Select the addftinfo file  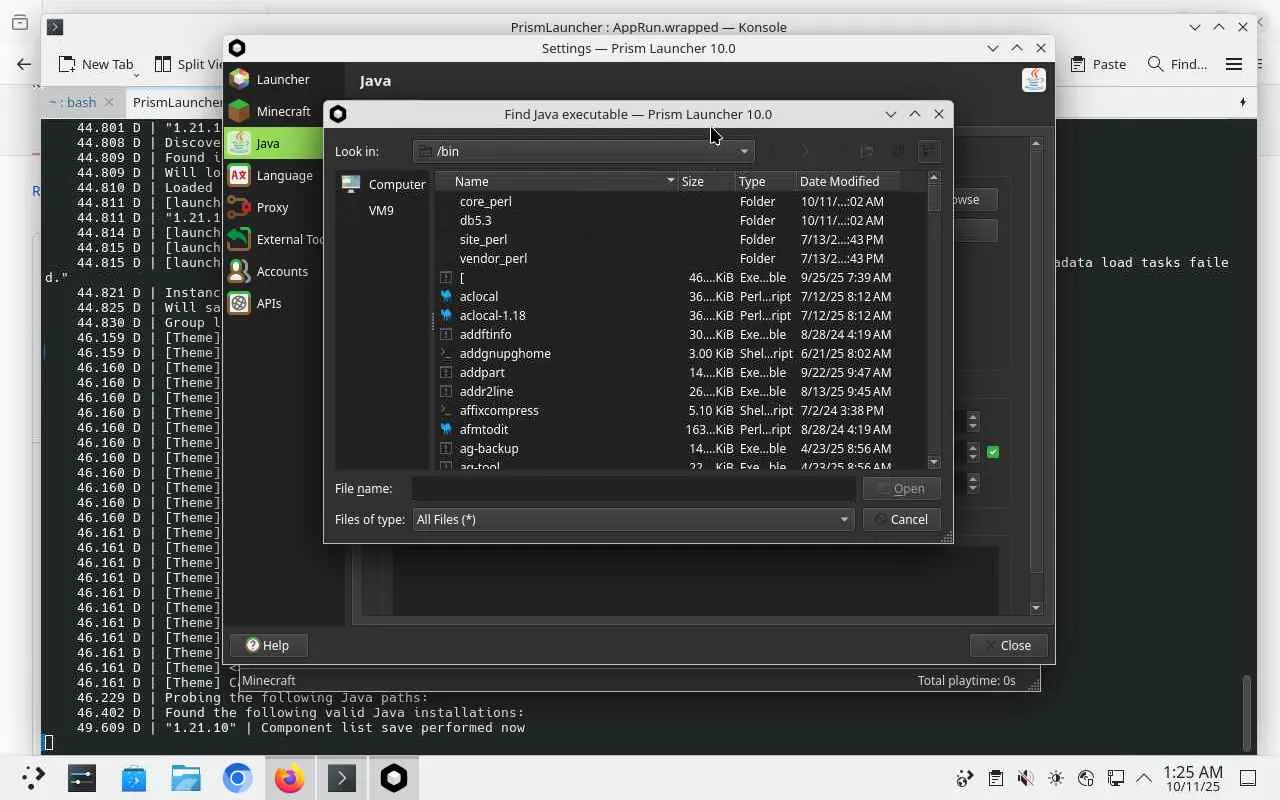[x=485, y=334]
